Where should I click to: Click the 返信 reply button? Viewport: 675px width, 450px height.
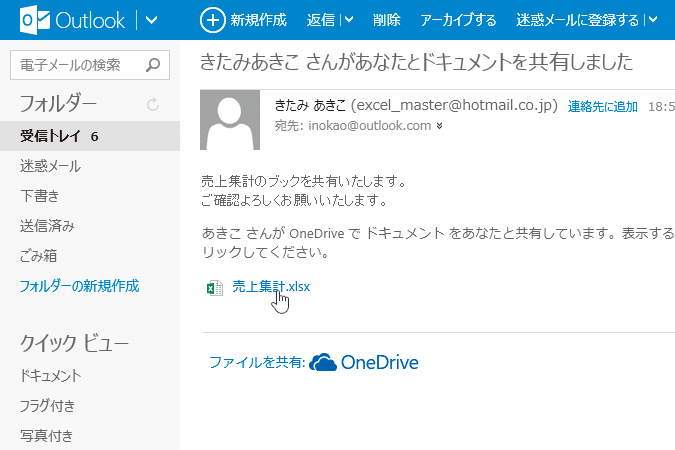pos(320,20)
